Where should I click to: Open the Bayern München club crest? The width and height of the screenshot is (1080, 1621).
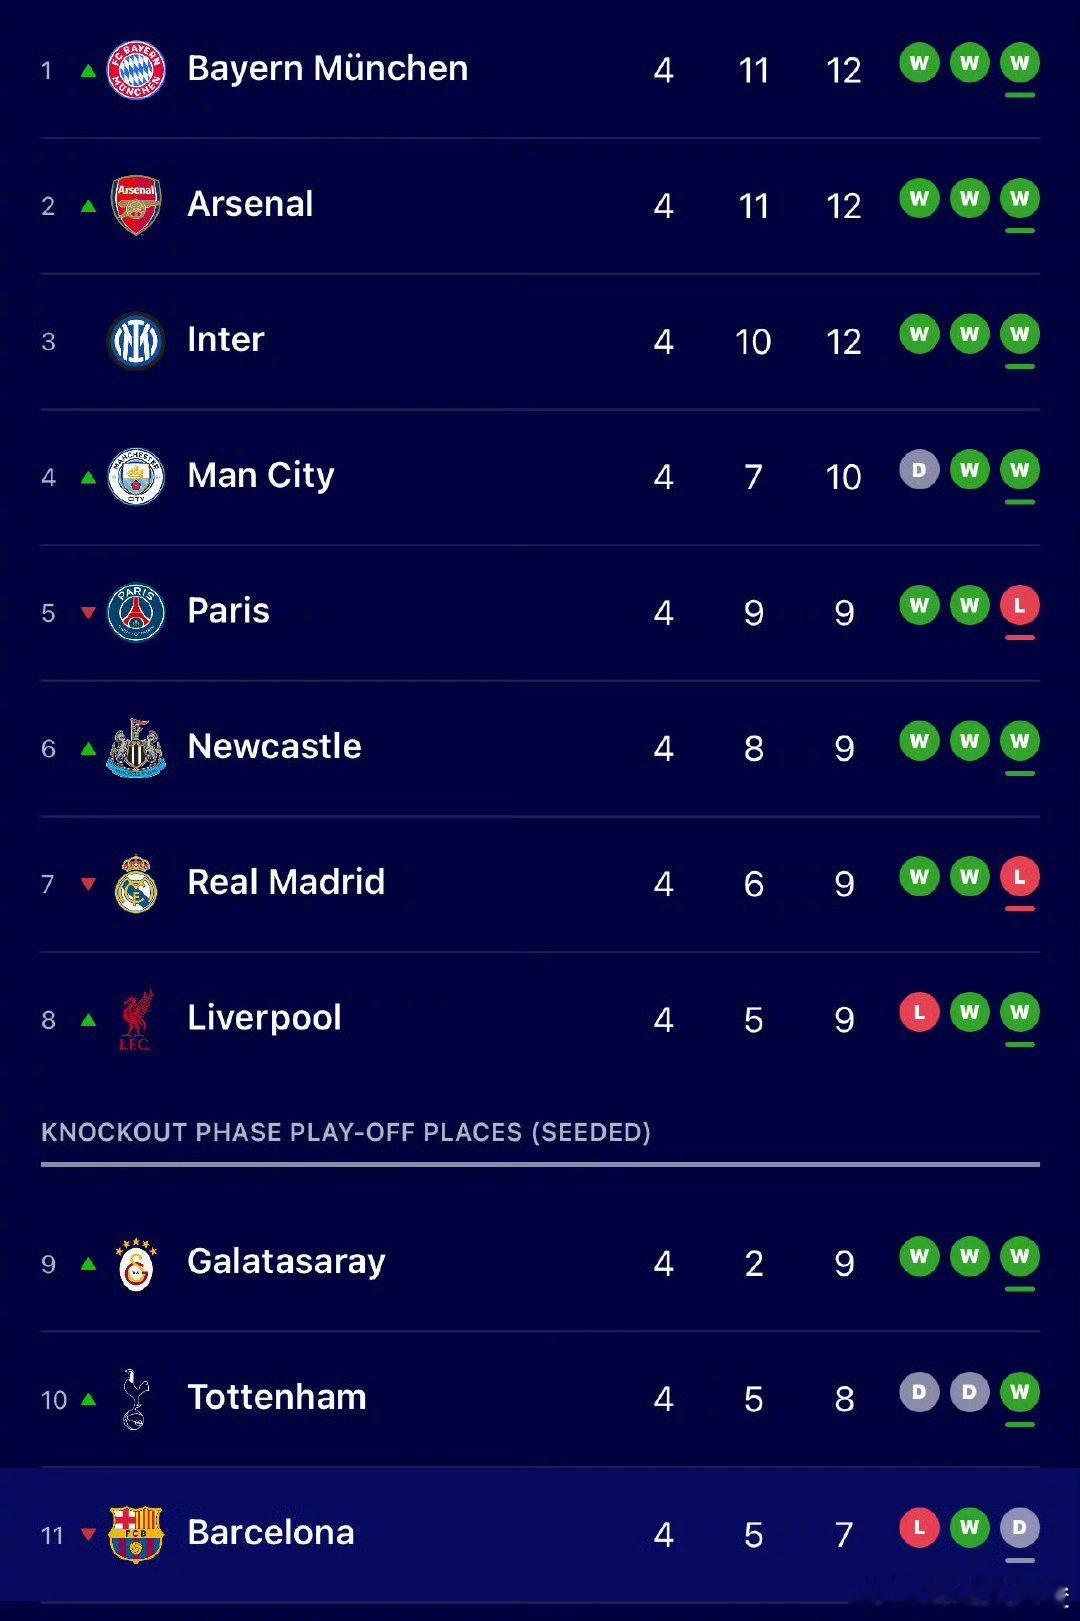tap(136, 70)
